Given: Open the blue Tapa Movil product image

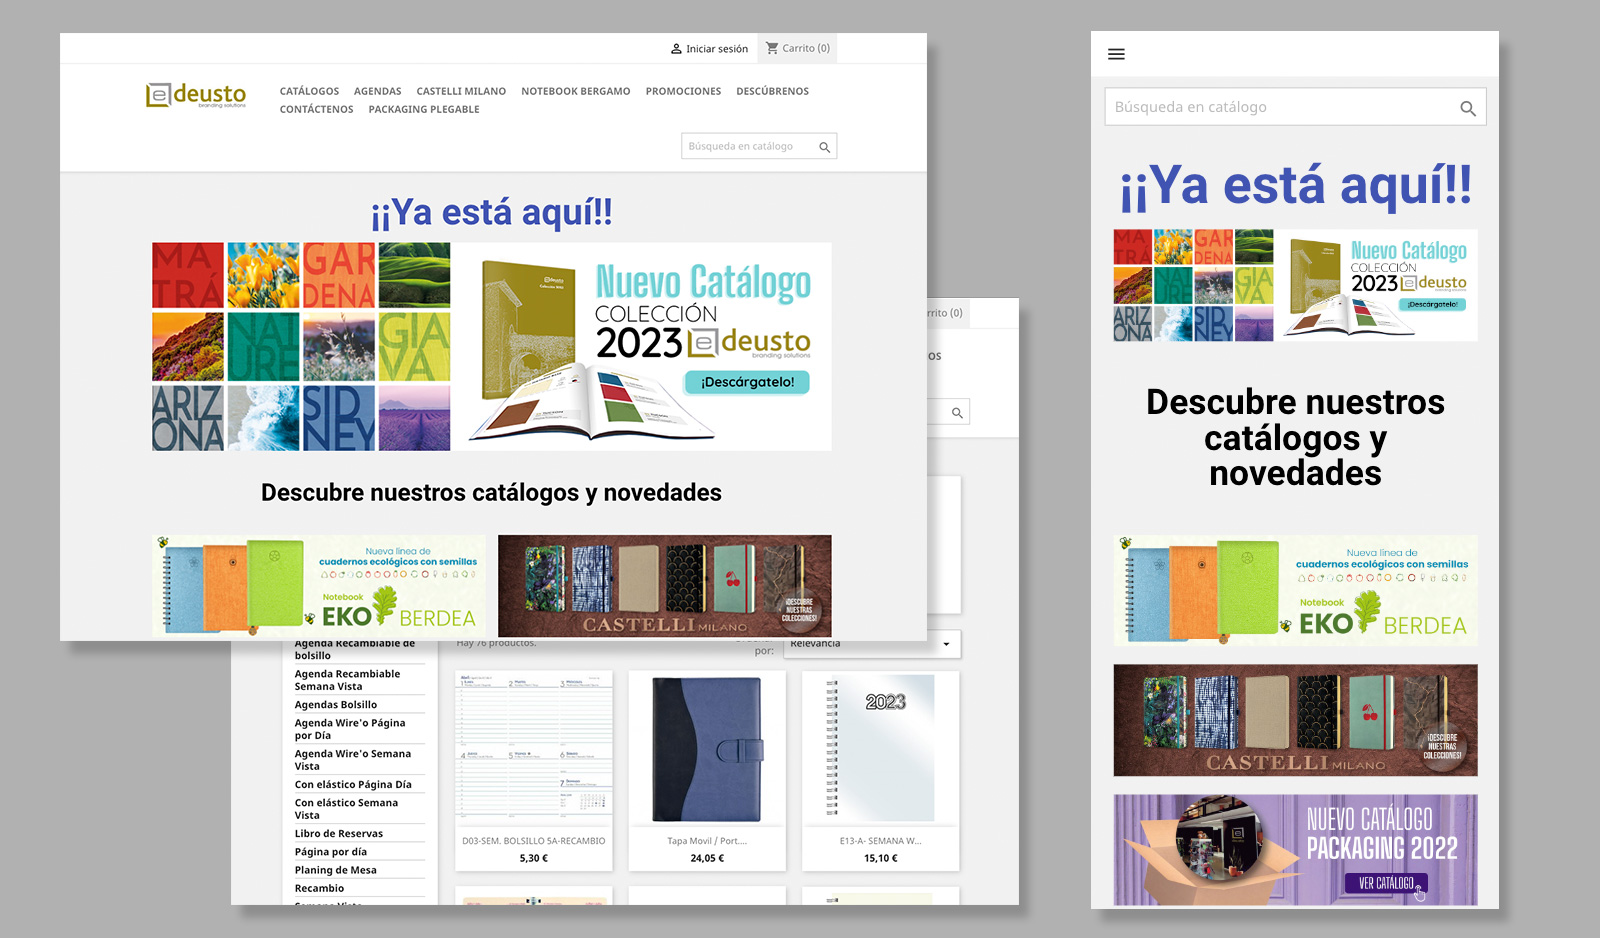Looking at the screenshot, I should point(707,749).
